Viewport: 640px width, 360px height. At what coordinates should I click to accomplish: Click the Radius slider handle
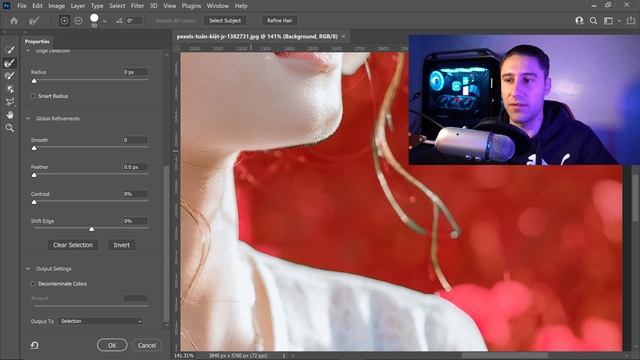[x=34, y=81]
